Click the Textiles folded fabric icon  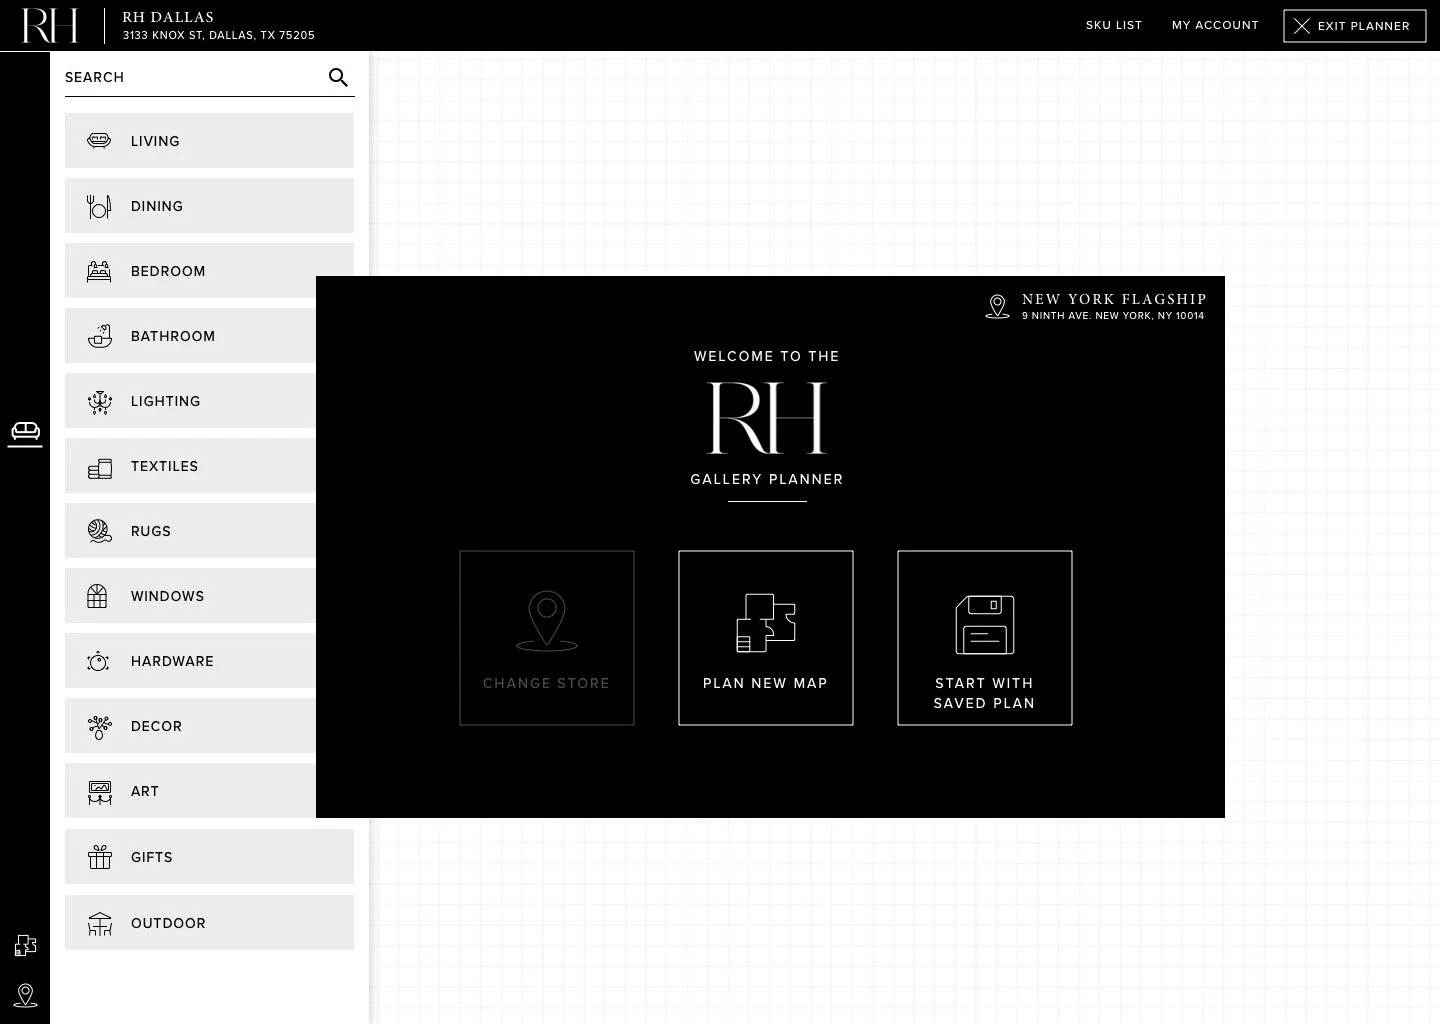tap(99, 467)
